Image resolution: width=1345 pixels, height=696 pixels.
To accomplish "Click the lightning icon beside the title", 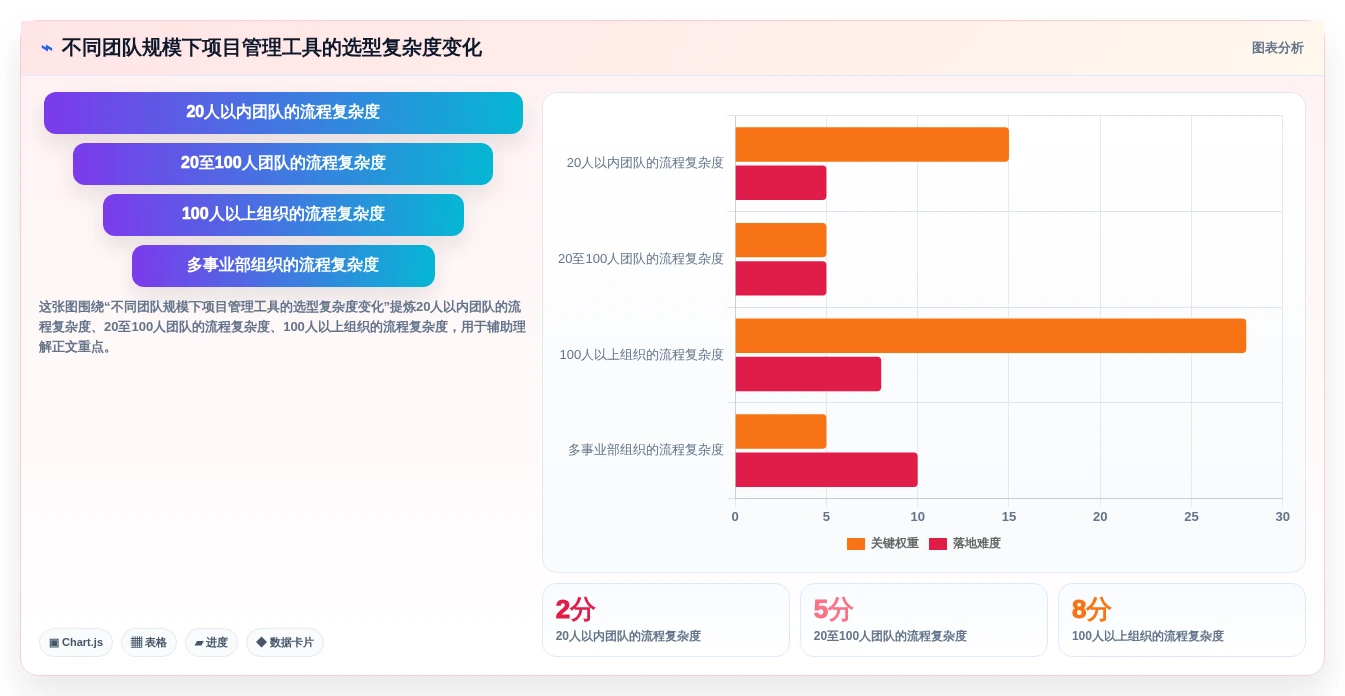I will (47, 48).
